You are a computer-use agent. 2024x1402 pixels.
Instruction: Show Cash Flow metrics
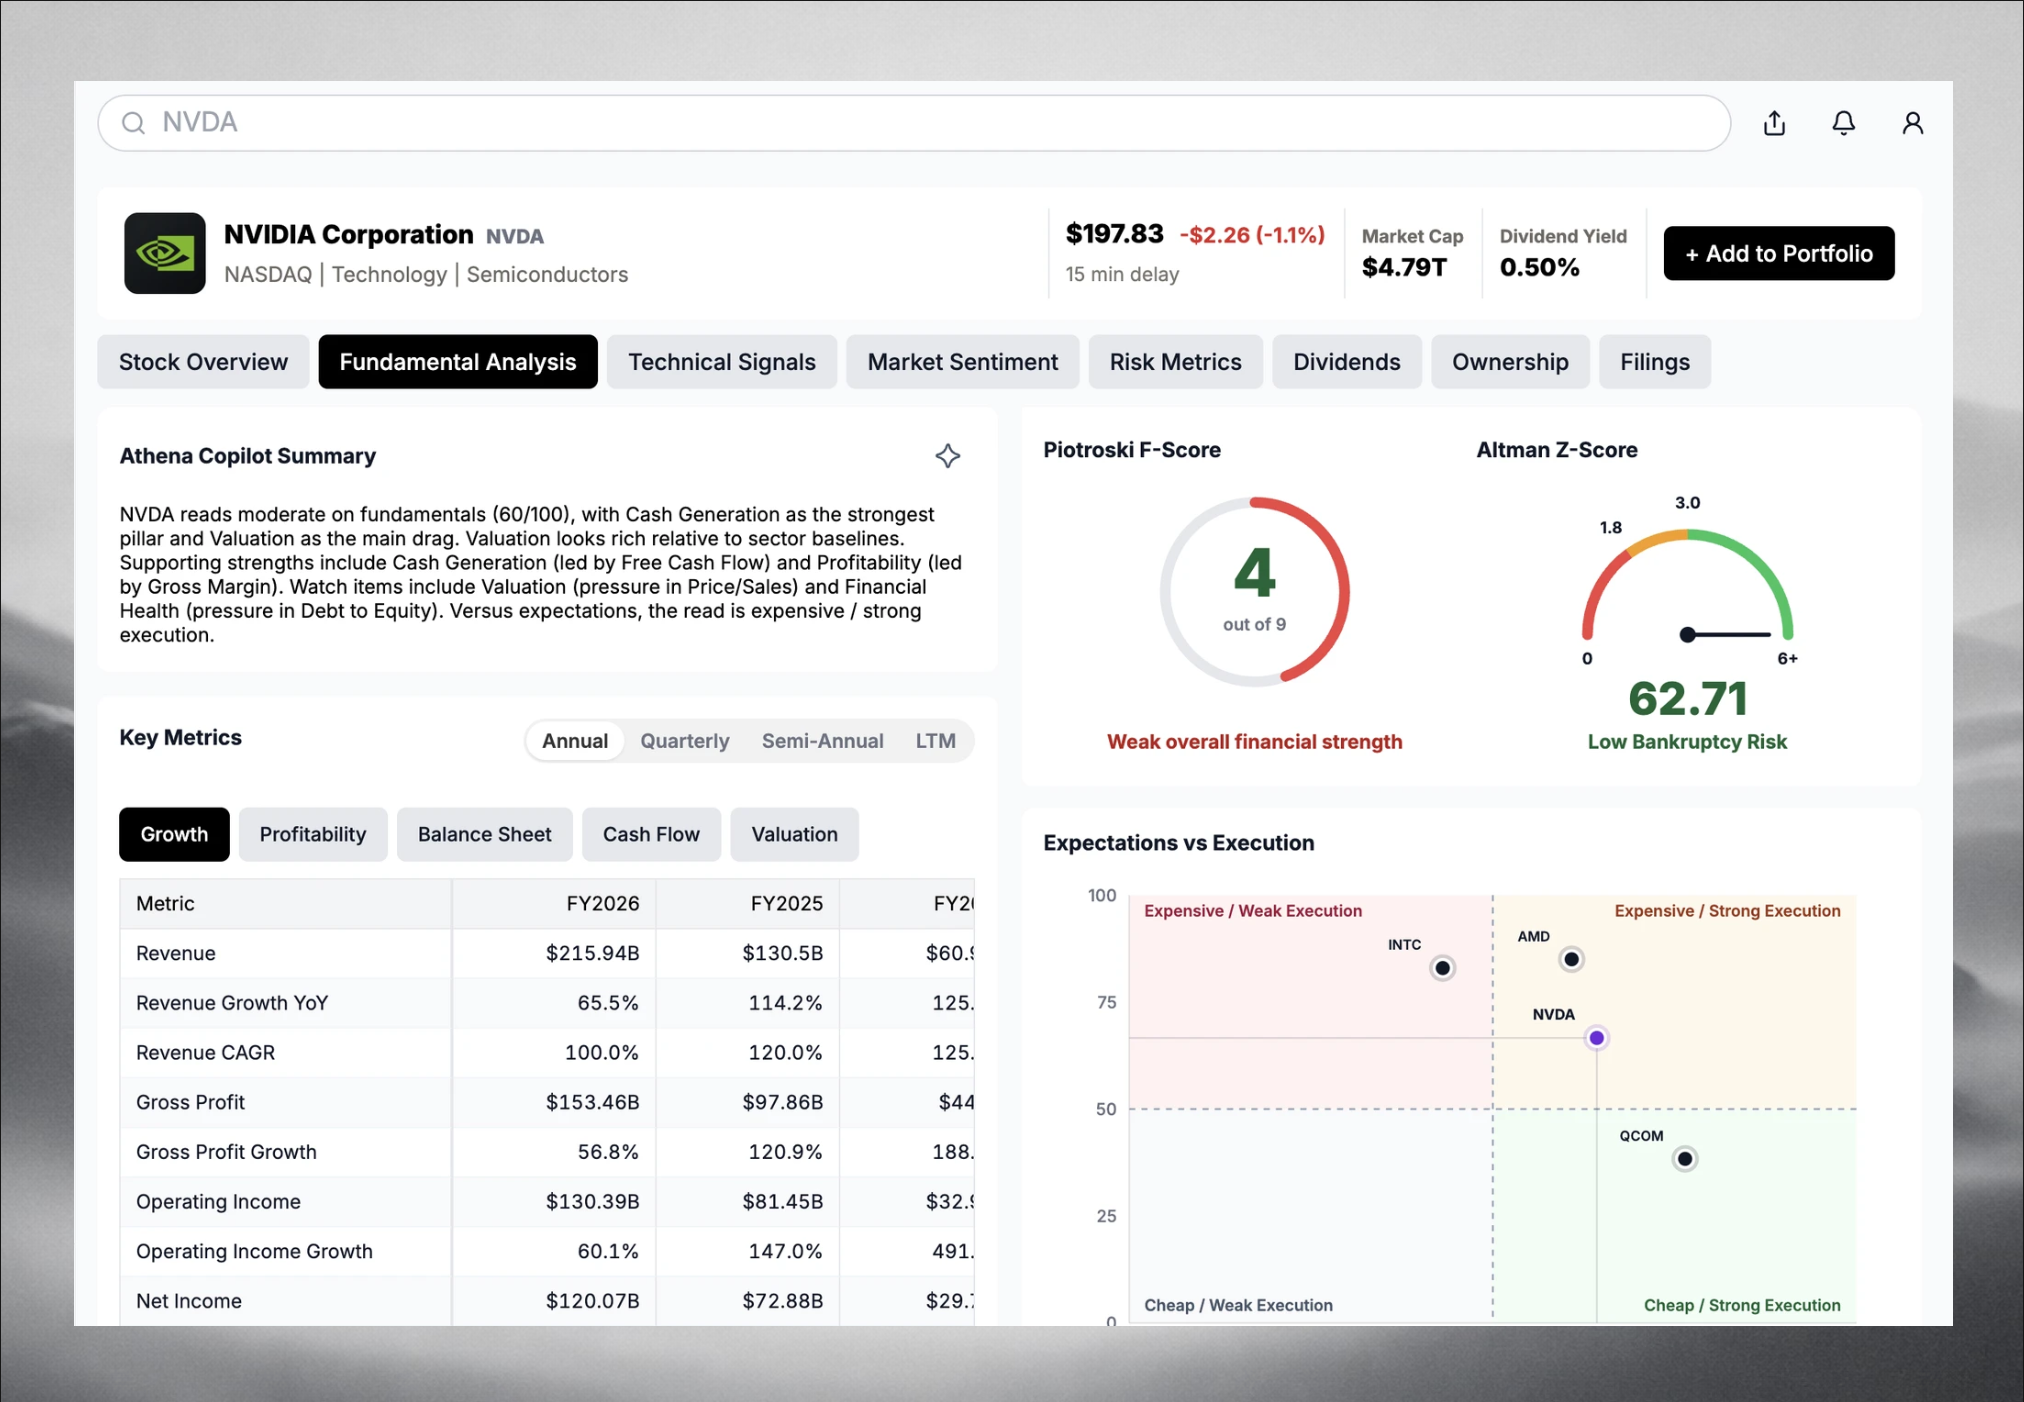click(651, 834)
